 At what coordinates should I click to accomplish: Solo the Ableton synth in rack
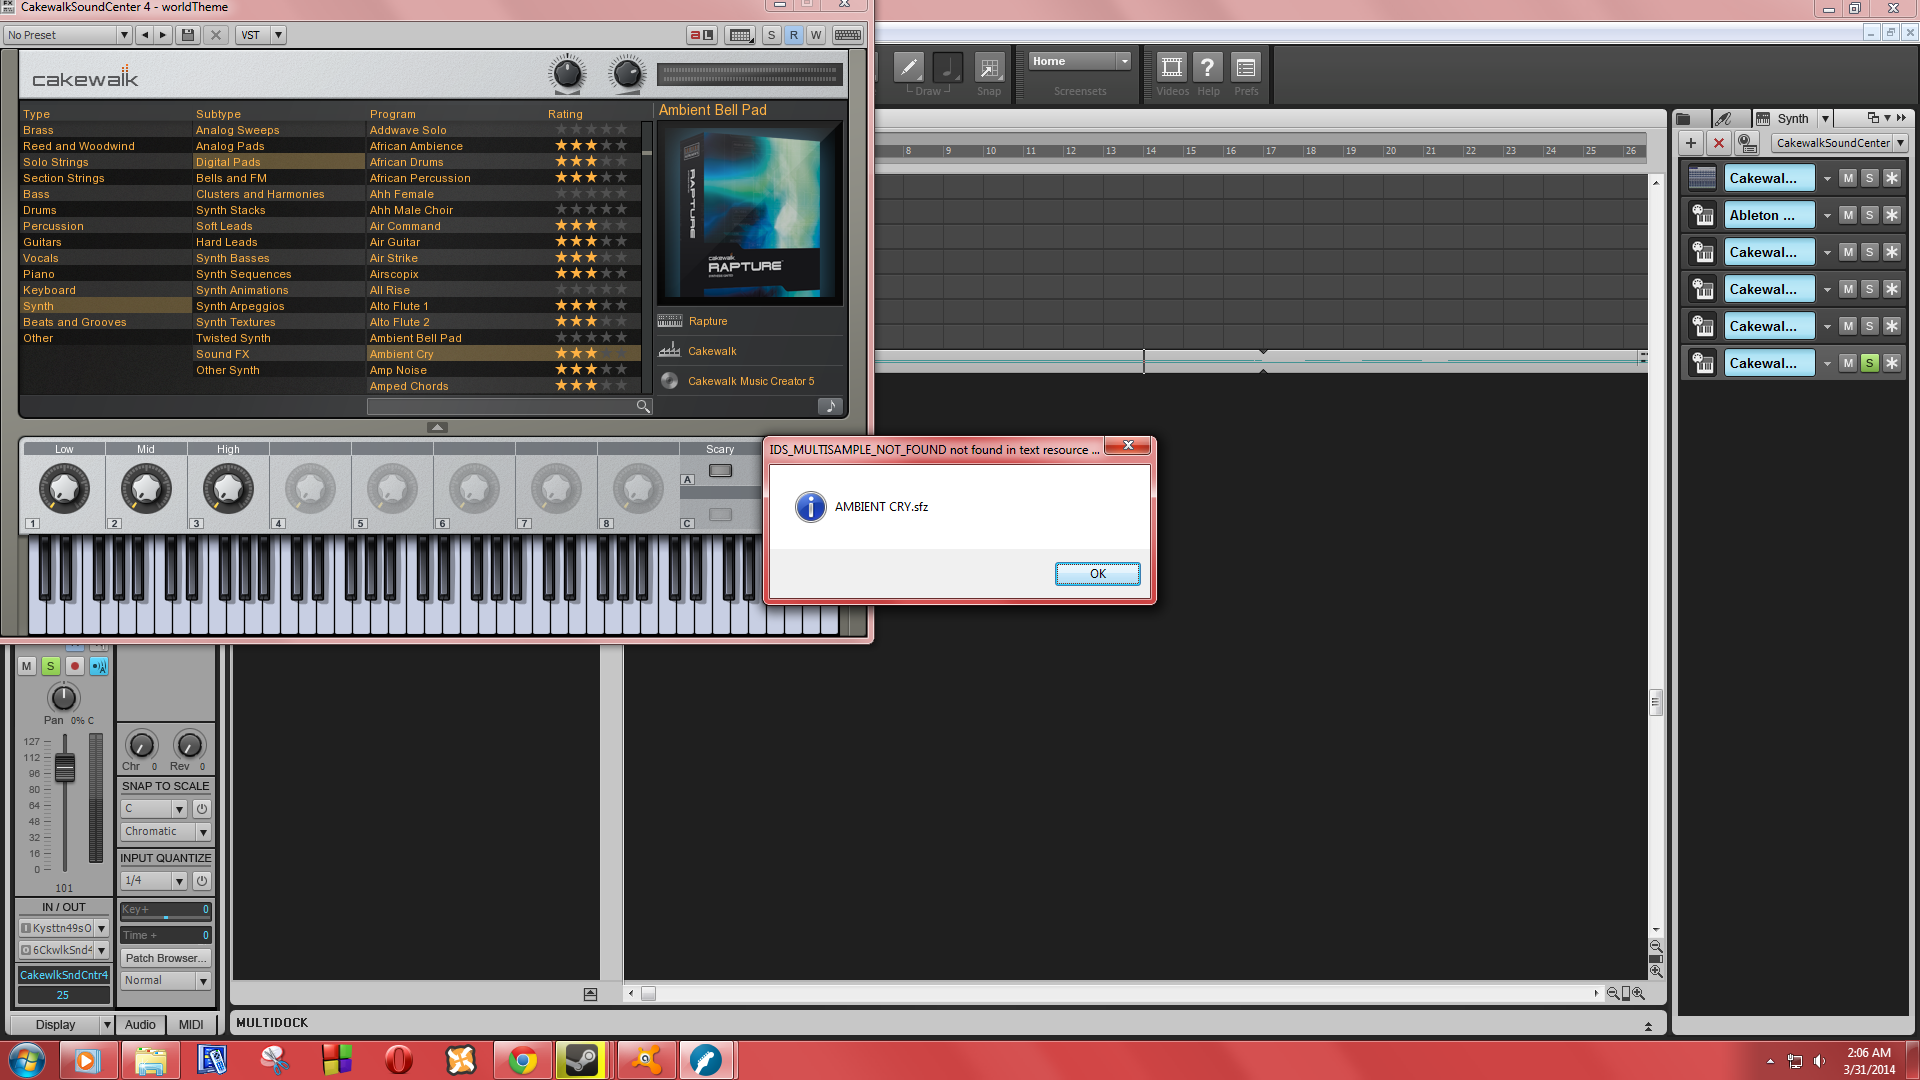1870,215
